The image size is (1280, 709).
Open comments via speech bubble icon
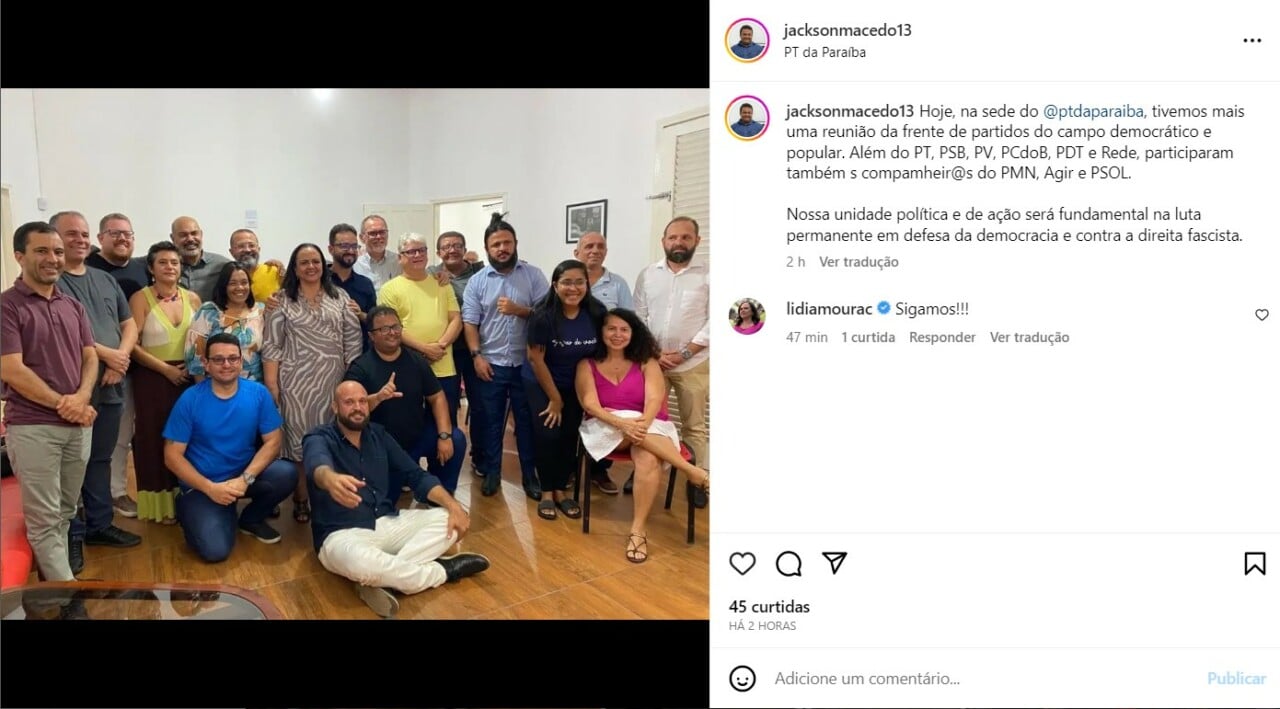(x=789, y=564)
